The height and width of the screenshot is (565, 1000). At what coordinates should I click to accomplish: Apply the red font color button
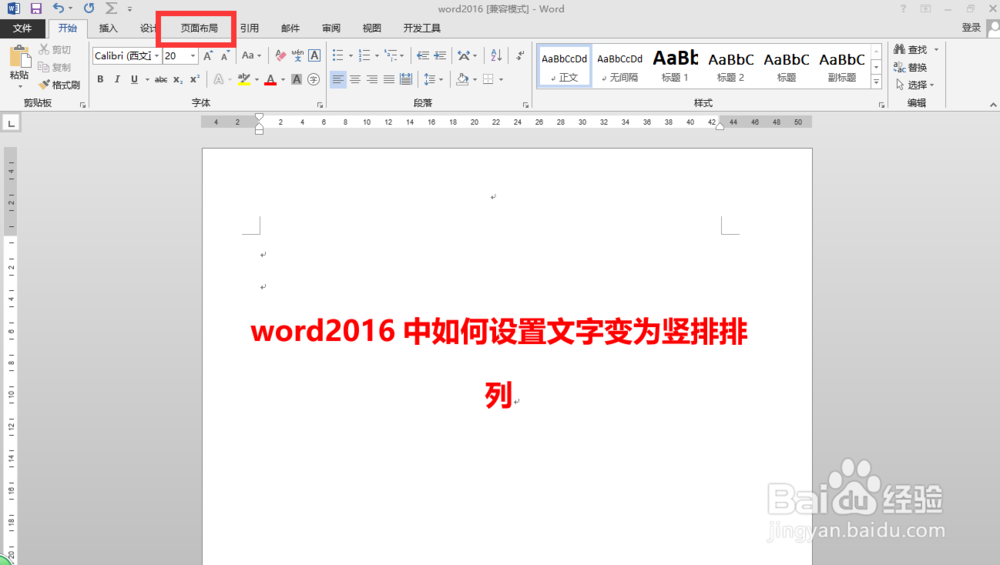(270, 80)
